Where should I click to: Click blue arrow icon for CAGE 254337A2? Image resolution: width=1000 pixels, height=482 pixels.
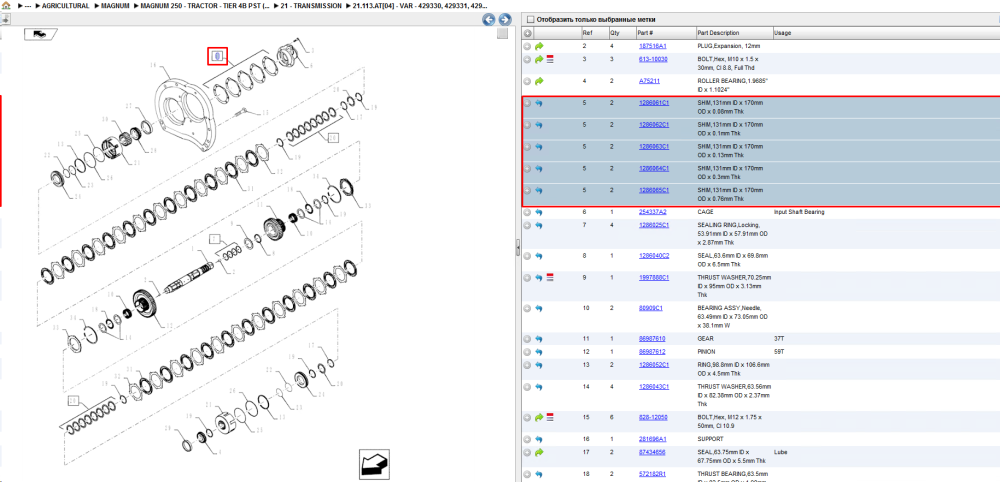[539, 212]
